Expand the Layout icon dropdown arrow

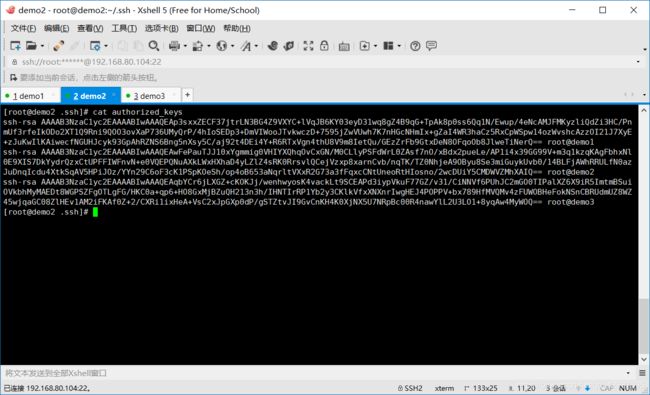pyautogui.click(x=399, y=46)
